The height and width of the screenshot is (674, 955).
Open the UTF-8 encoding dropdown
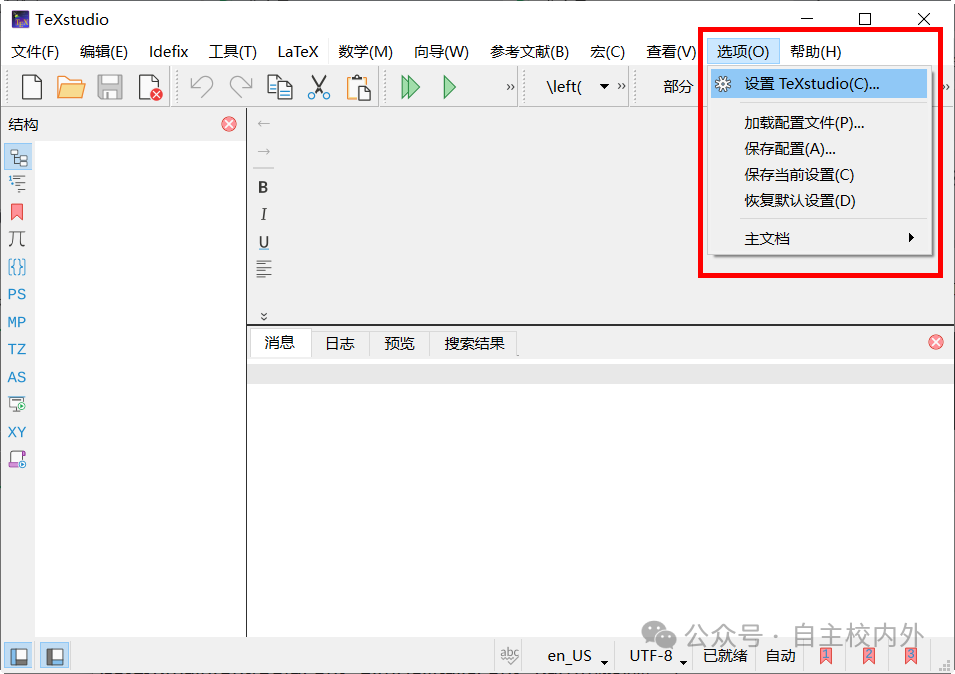[658, 656]
